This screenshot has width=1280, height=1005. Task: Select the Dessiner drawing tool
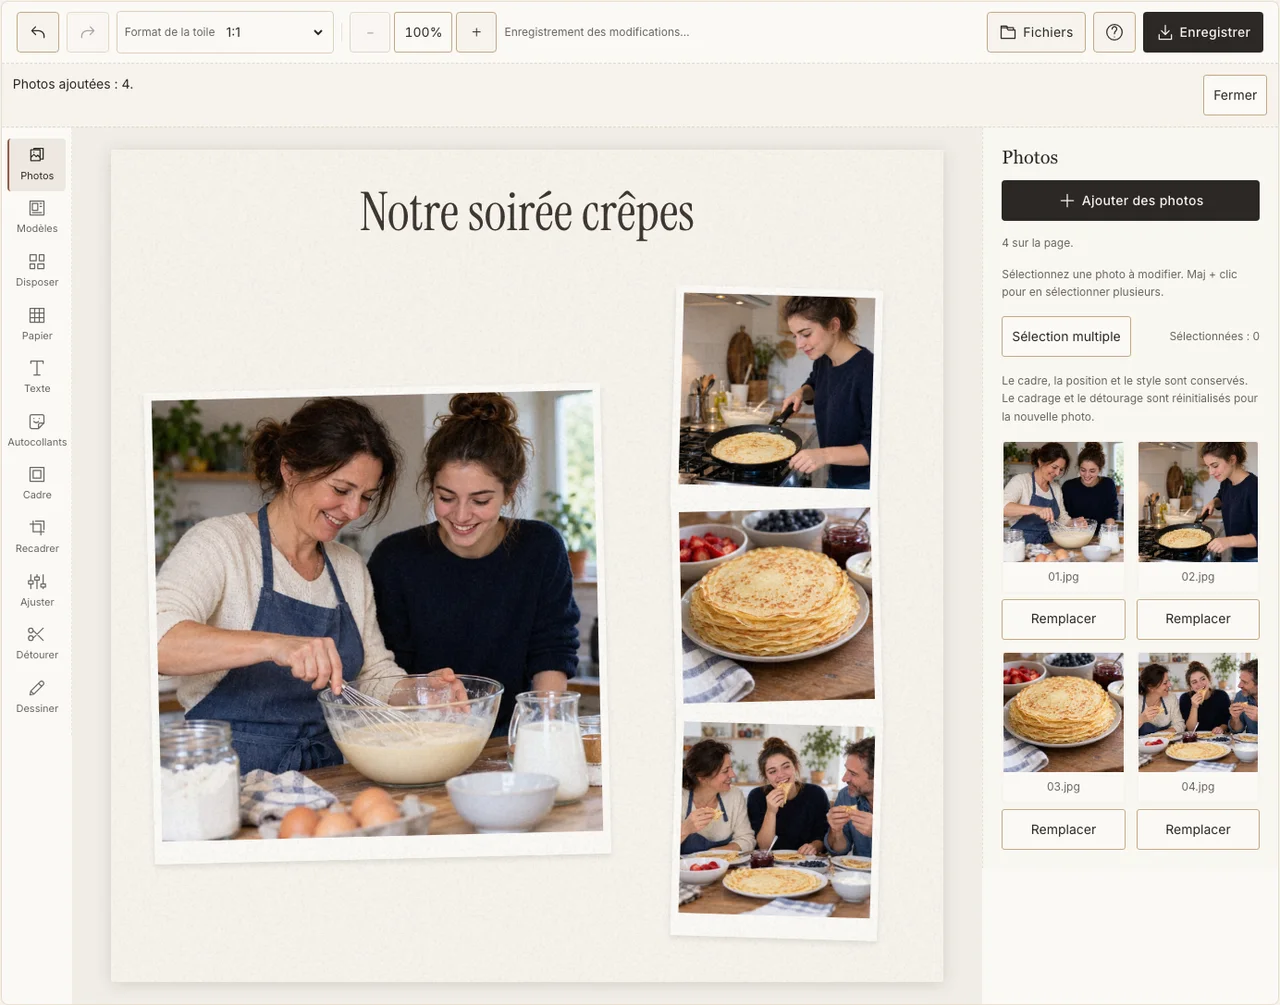tap(37, 697)
